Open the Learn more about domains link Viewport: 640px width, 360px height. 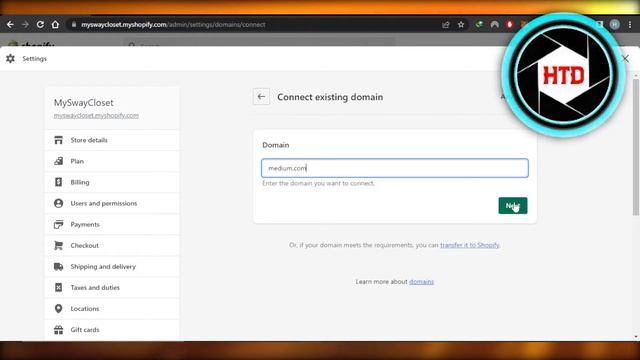pyautogui.click(x=421, y=282)
